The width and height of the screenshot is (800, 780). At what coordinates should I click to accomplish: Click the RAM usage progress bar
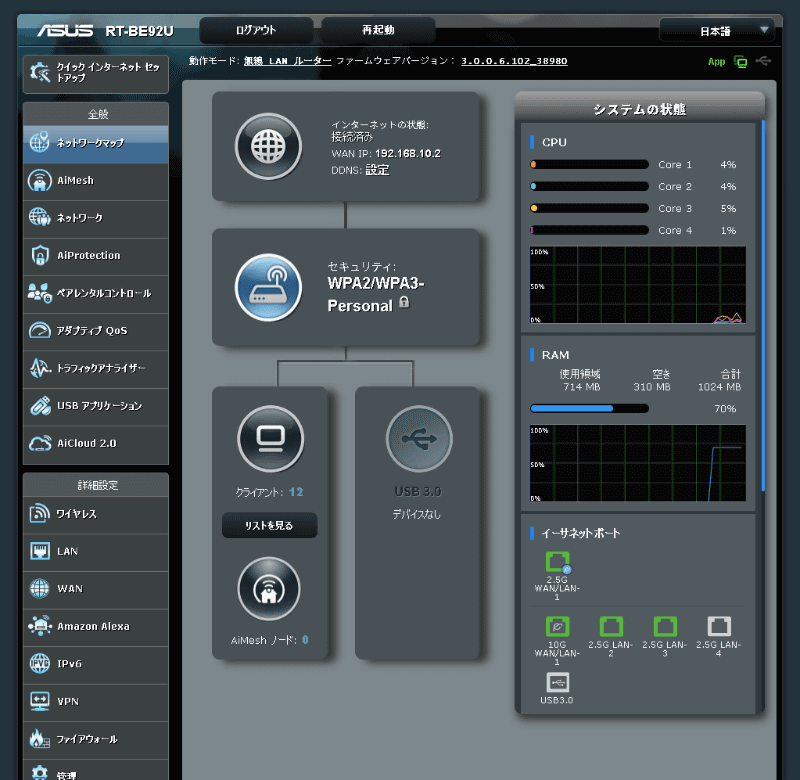(589, 409)
